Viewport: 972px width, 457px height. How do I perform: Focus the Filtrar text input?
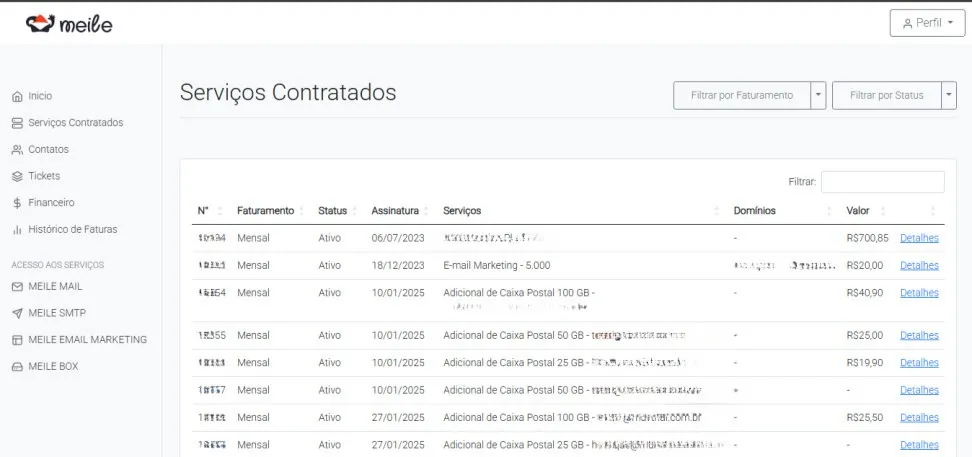[x=883, y=182]
